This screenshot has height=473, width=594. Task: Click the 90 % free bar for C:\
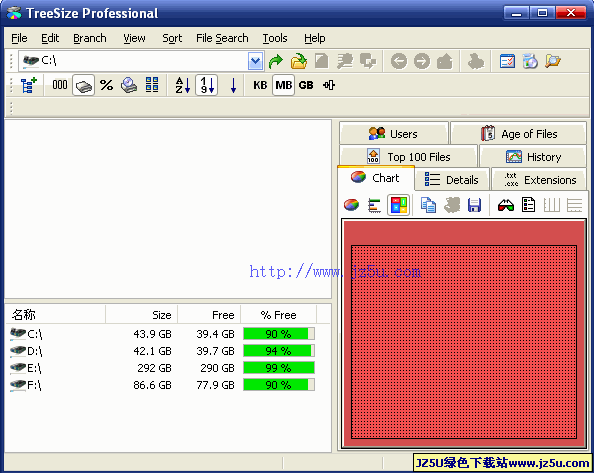(279, 334)
